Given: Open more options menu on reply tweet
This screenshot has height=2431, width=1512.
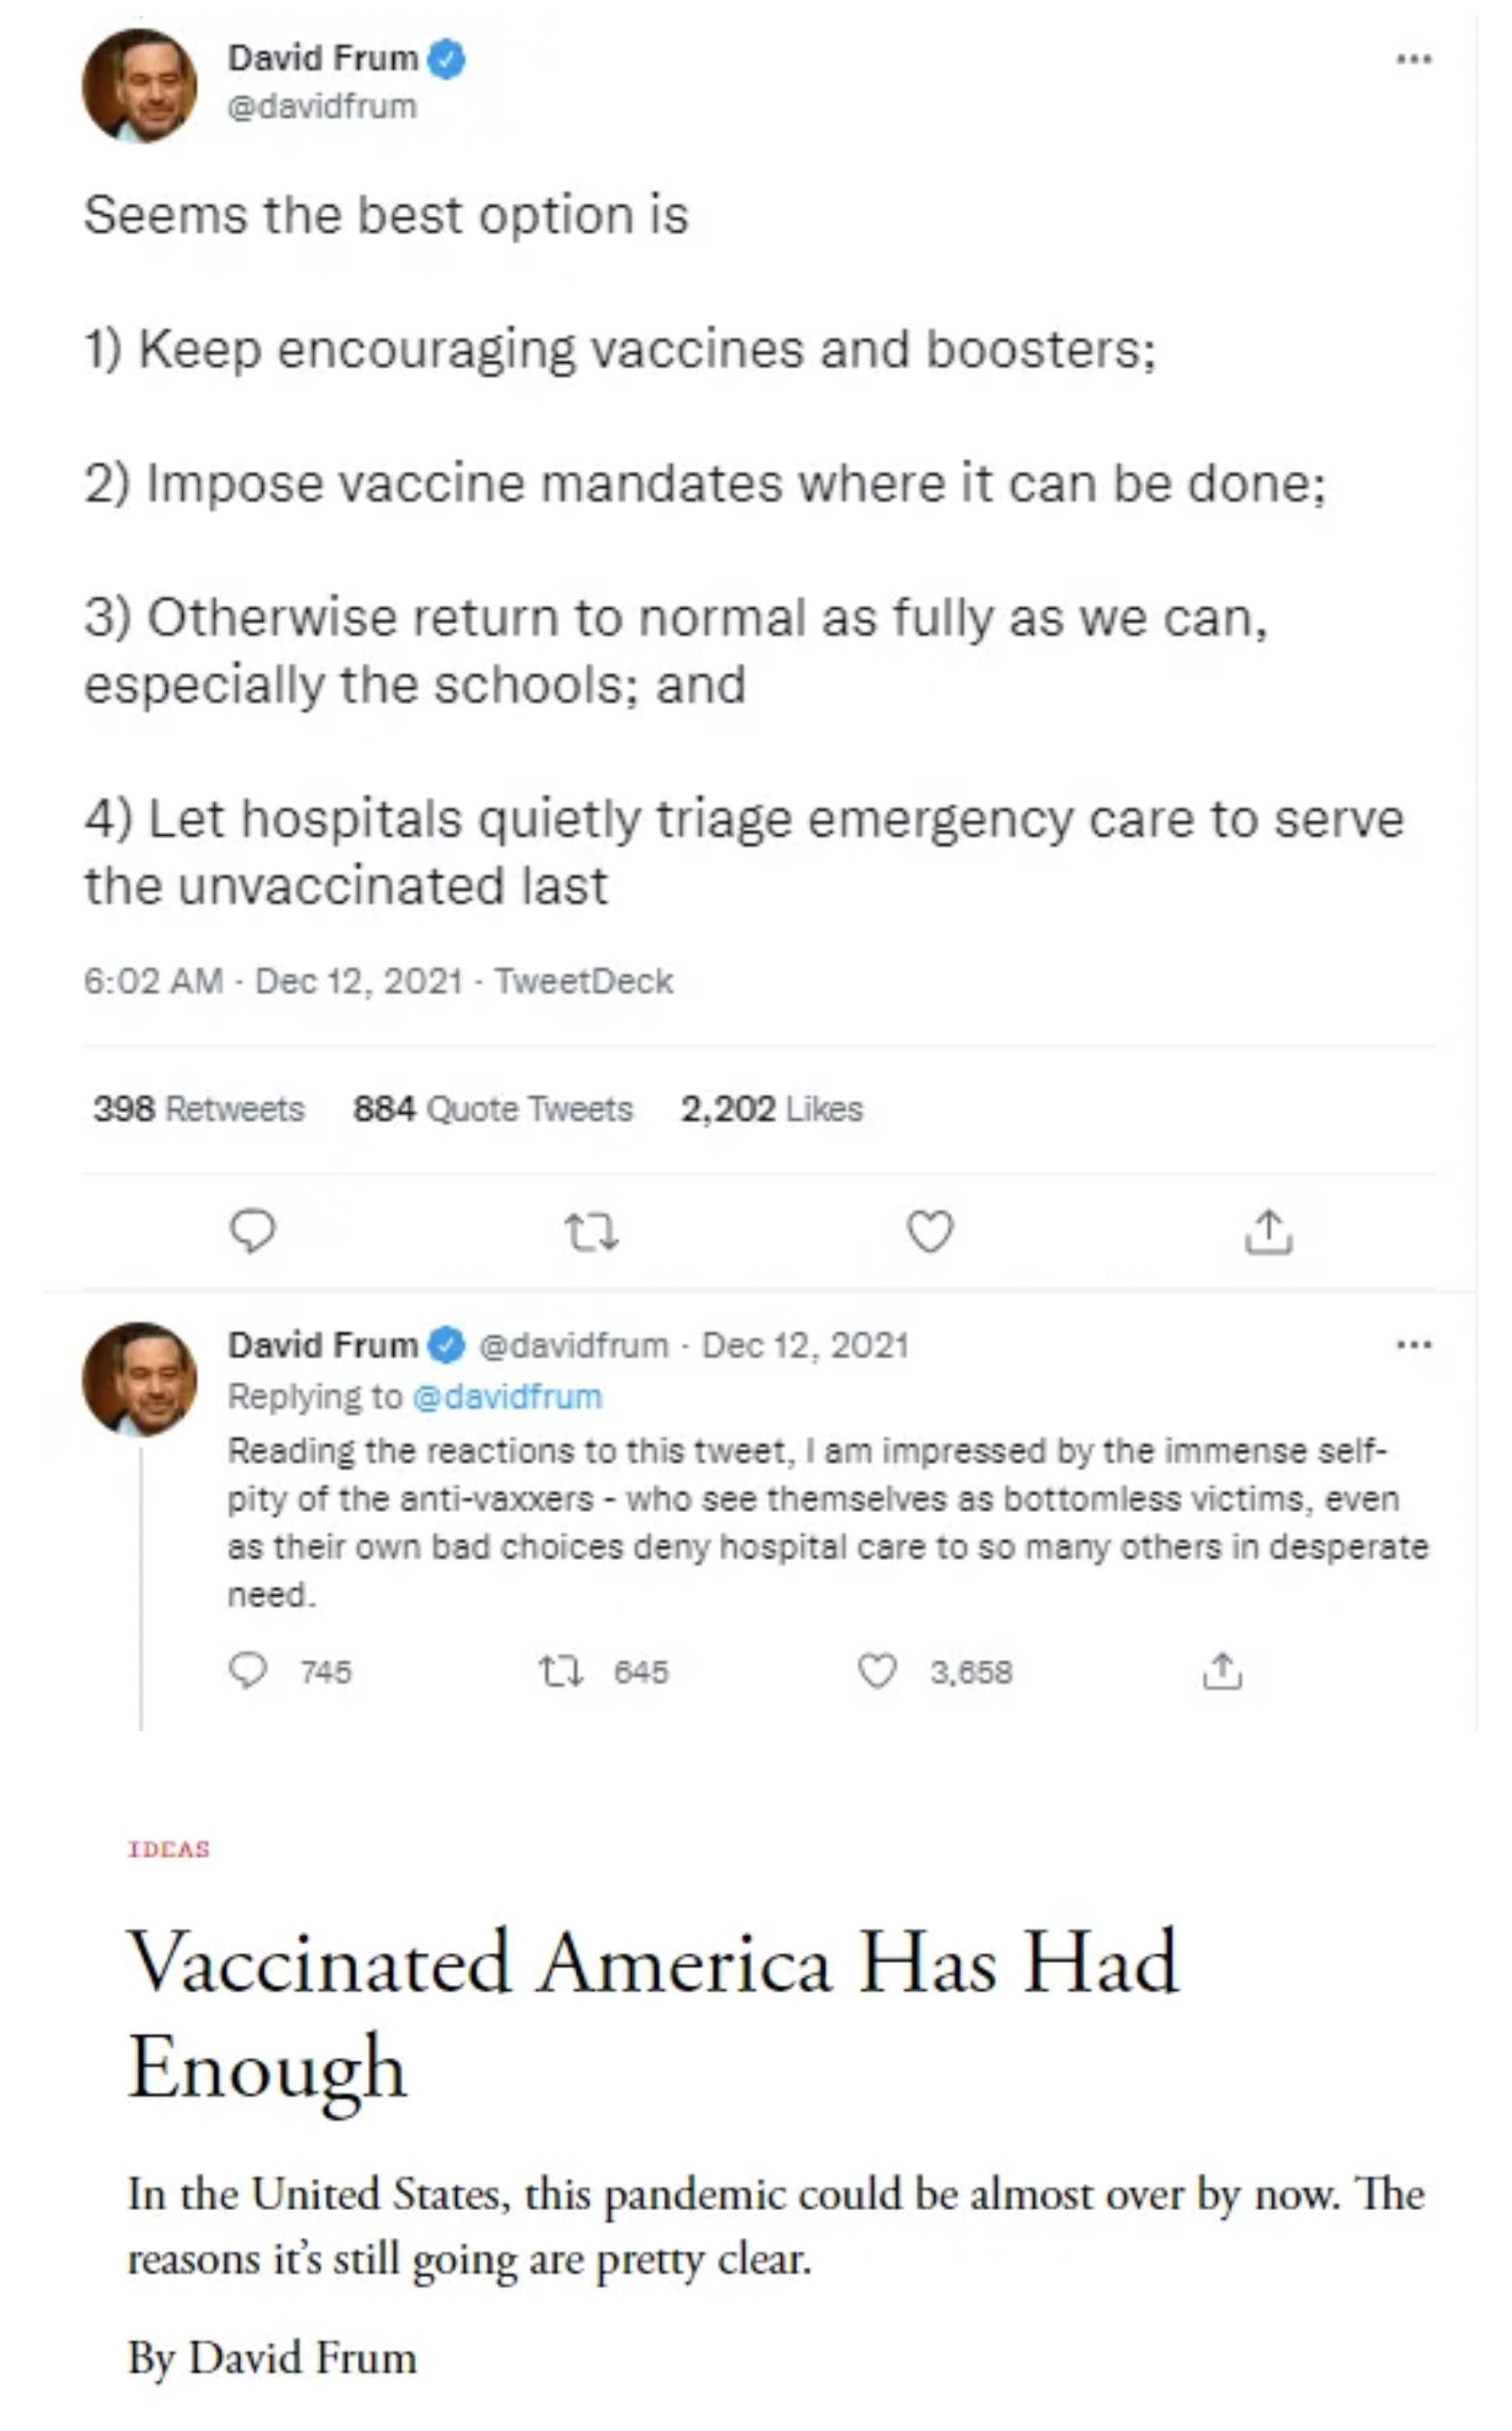Looking at the screenshot, I should click(x=1414, y=1345).
